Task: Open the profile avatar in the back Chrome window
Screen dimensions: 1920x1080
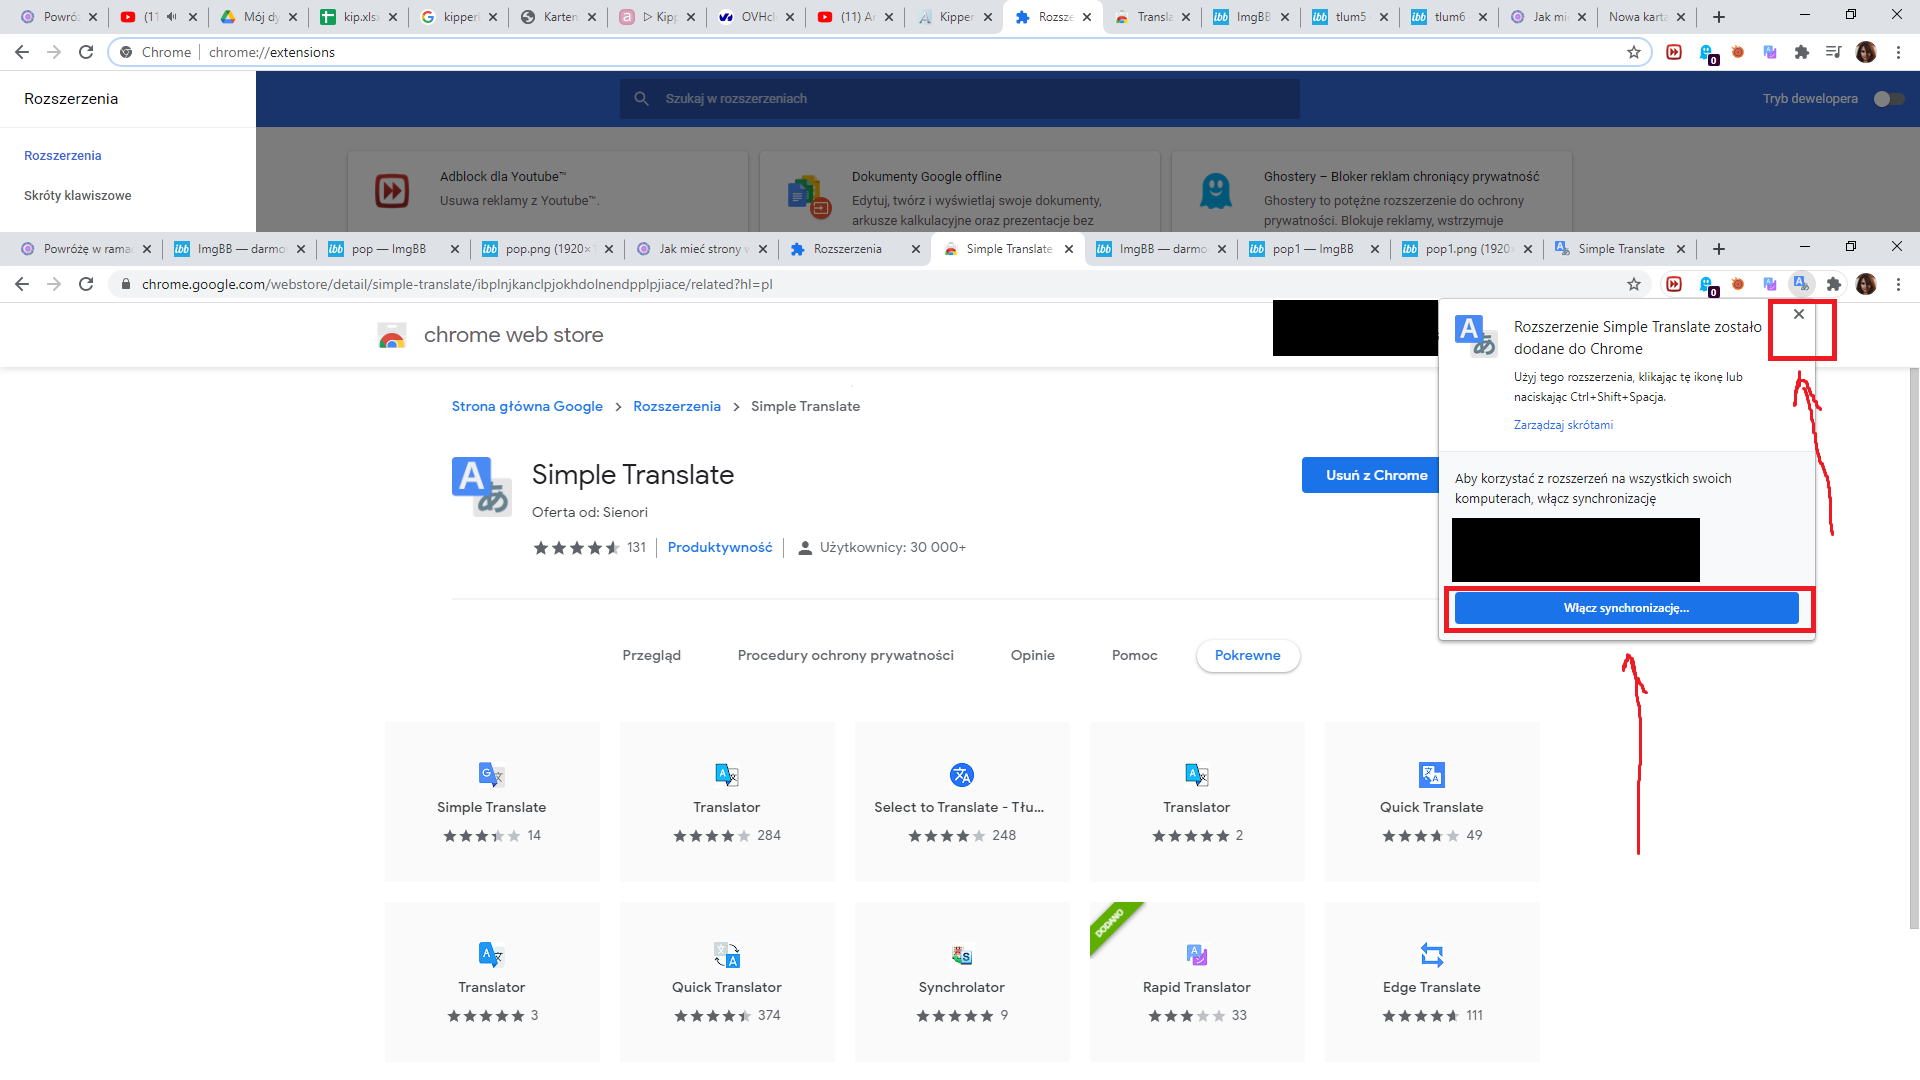Action: coord(1866,52)
